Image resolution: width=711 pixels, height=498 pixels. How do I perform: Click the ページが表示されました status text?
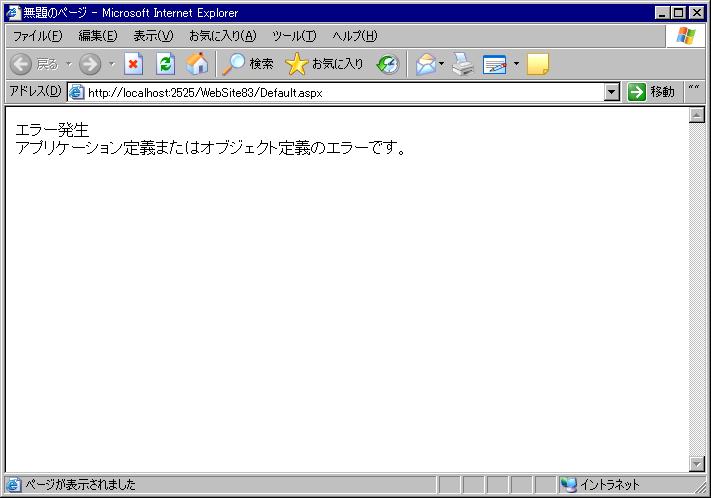(80, 485)
